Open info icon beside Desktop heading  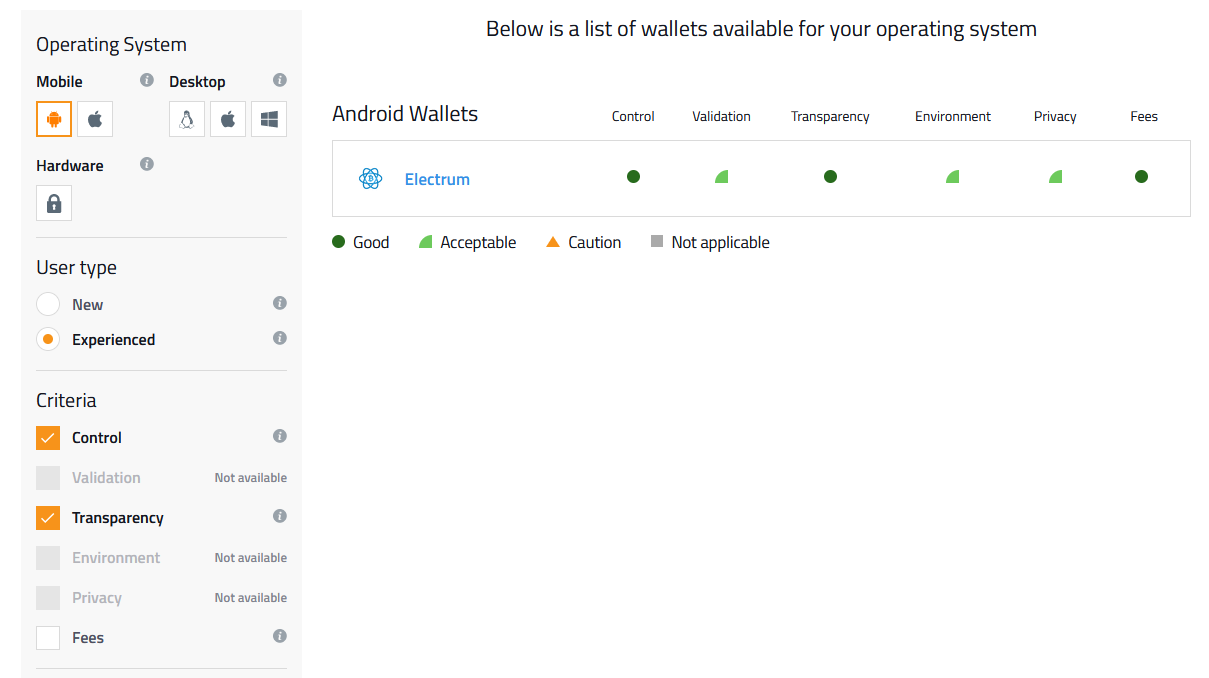tap(280, 80)
